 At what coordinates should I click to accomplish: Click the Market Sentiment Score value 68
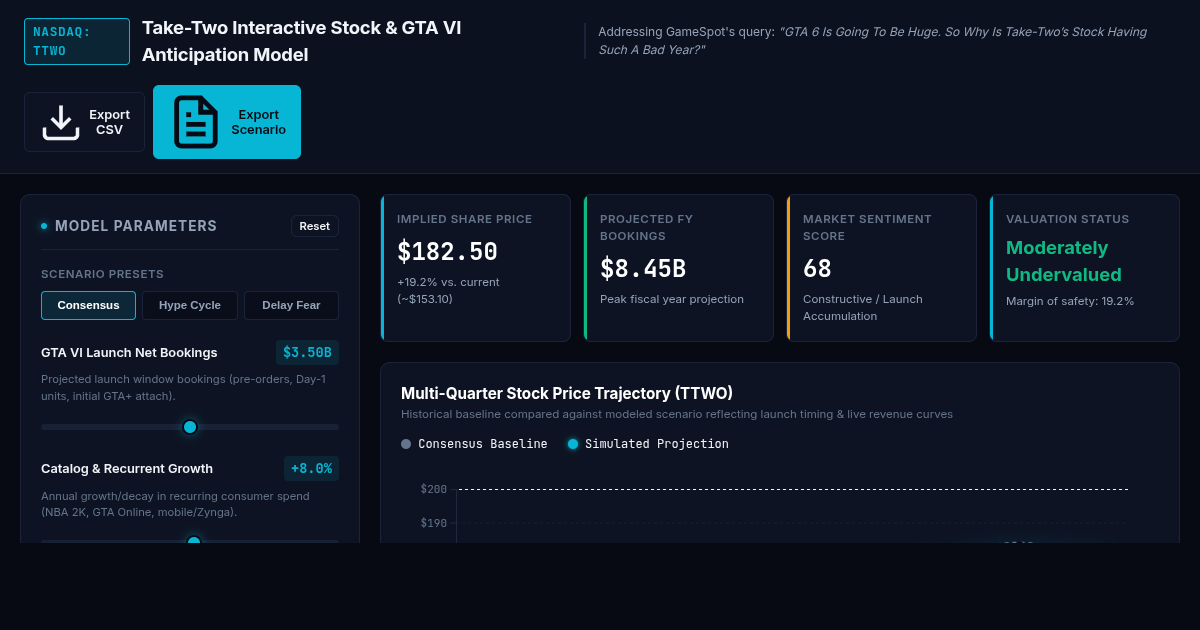pos(817,269)
